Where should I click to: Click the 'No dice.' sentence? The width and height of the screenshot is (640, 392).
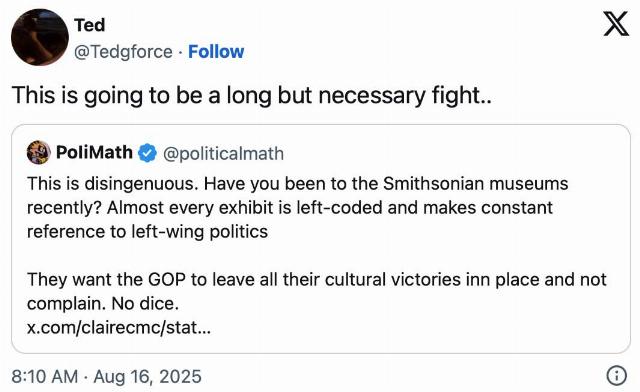point(145,303)
